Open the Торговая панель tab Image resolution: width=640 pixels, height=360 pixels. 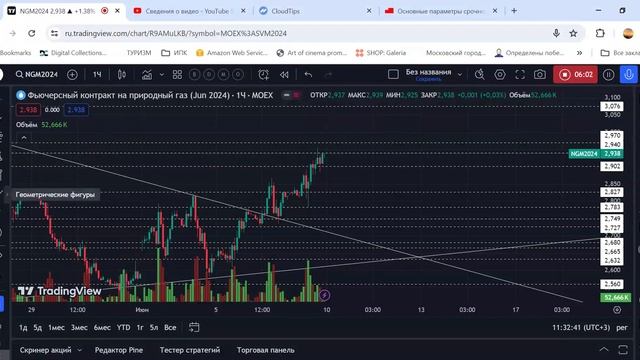(x=266, y=350)
